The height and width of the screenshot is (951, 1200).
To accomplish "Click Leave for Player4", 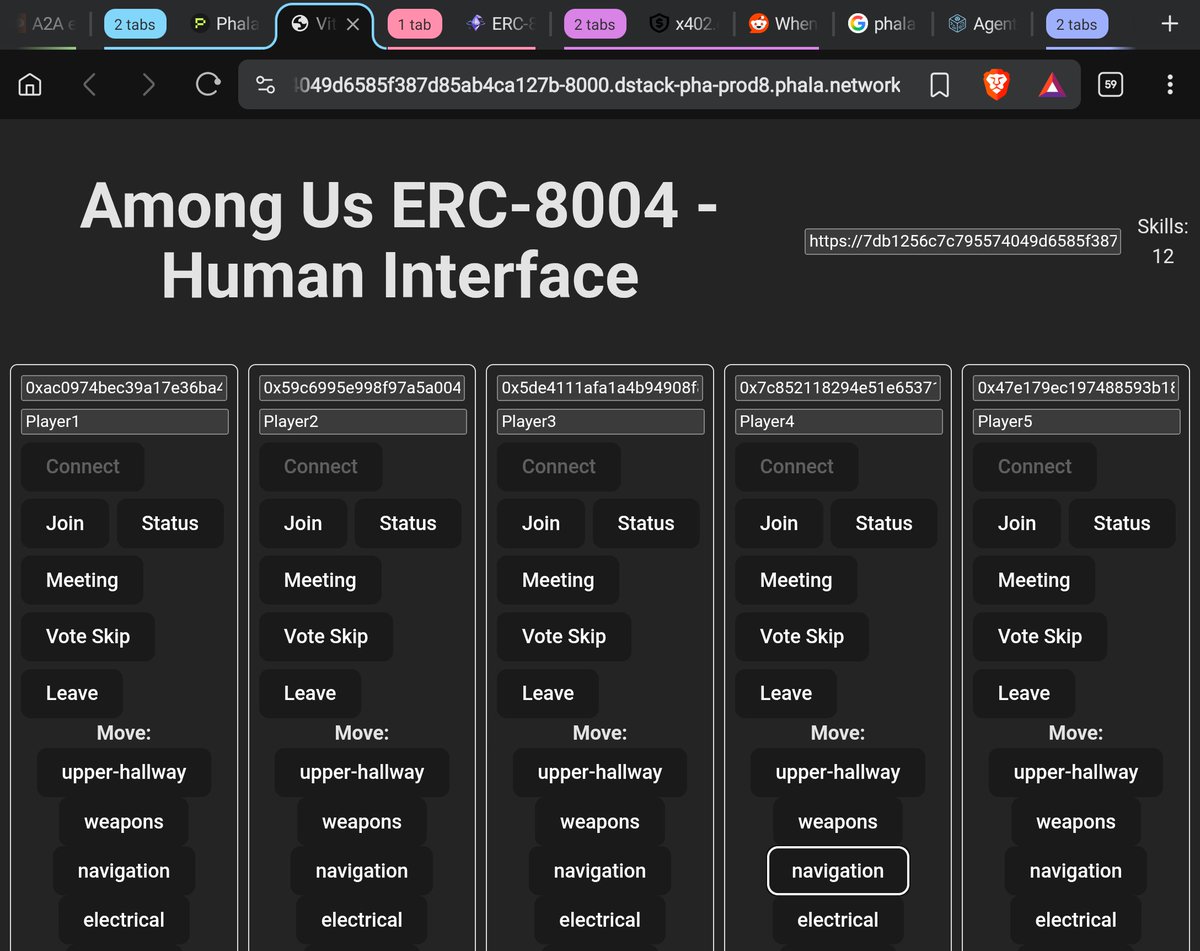I will coord(786,693).
